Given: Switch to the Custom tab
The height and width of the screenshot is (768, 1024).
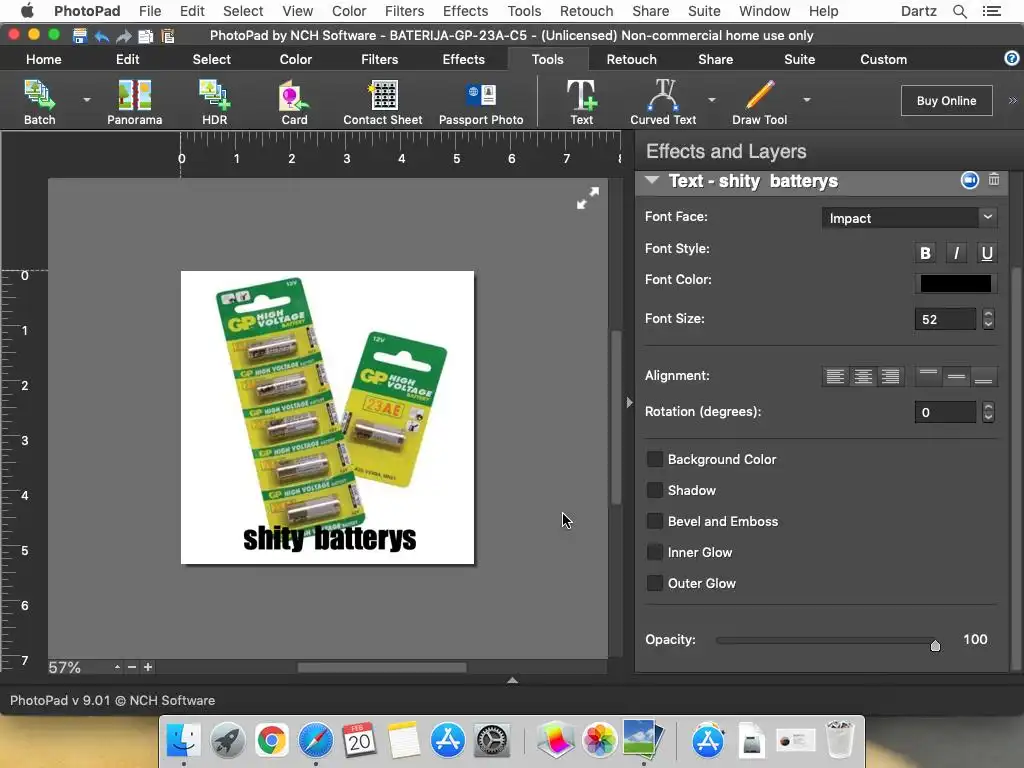Looking at the screenshot, I should tap(883, 59).
